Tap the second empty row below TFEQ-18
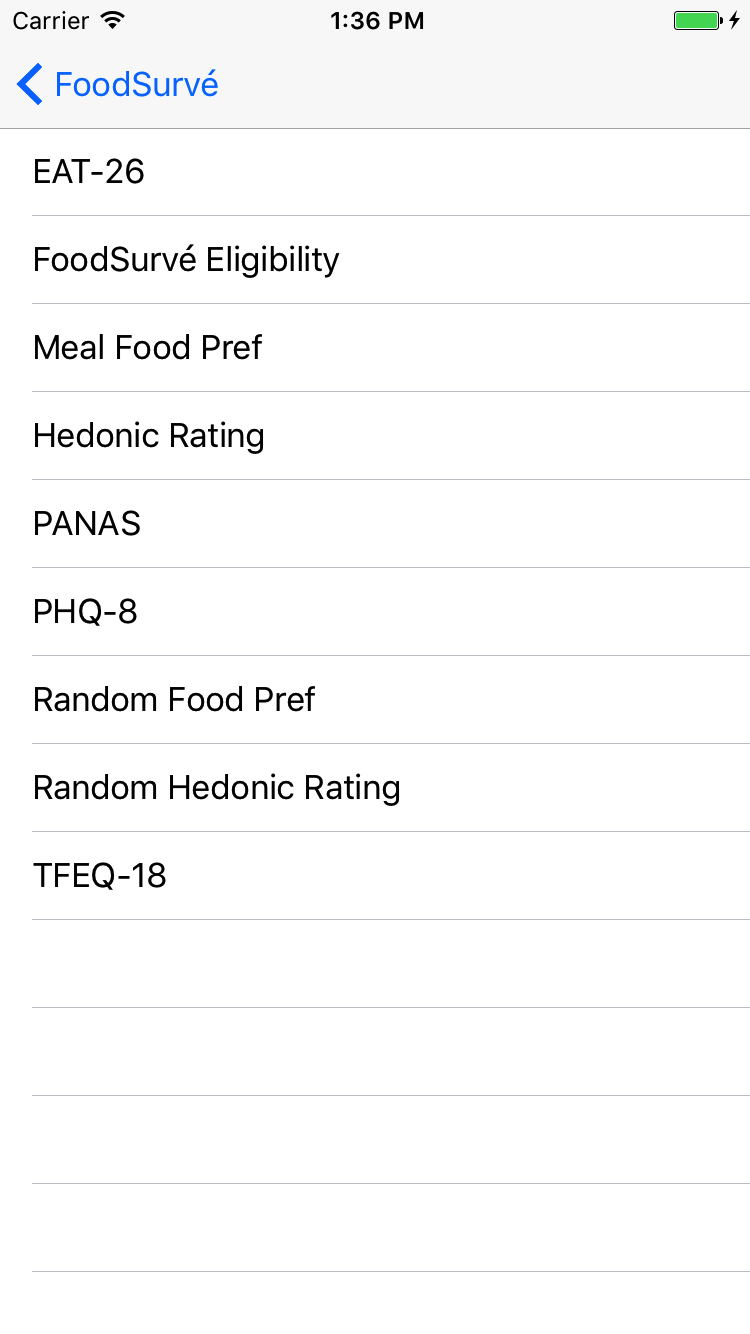 (375, 1052)
